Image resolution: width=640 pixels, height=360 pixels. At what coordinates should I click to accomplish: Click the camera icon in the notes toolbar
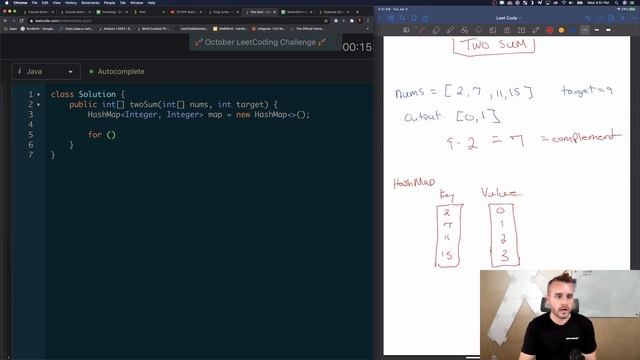507,30
